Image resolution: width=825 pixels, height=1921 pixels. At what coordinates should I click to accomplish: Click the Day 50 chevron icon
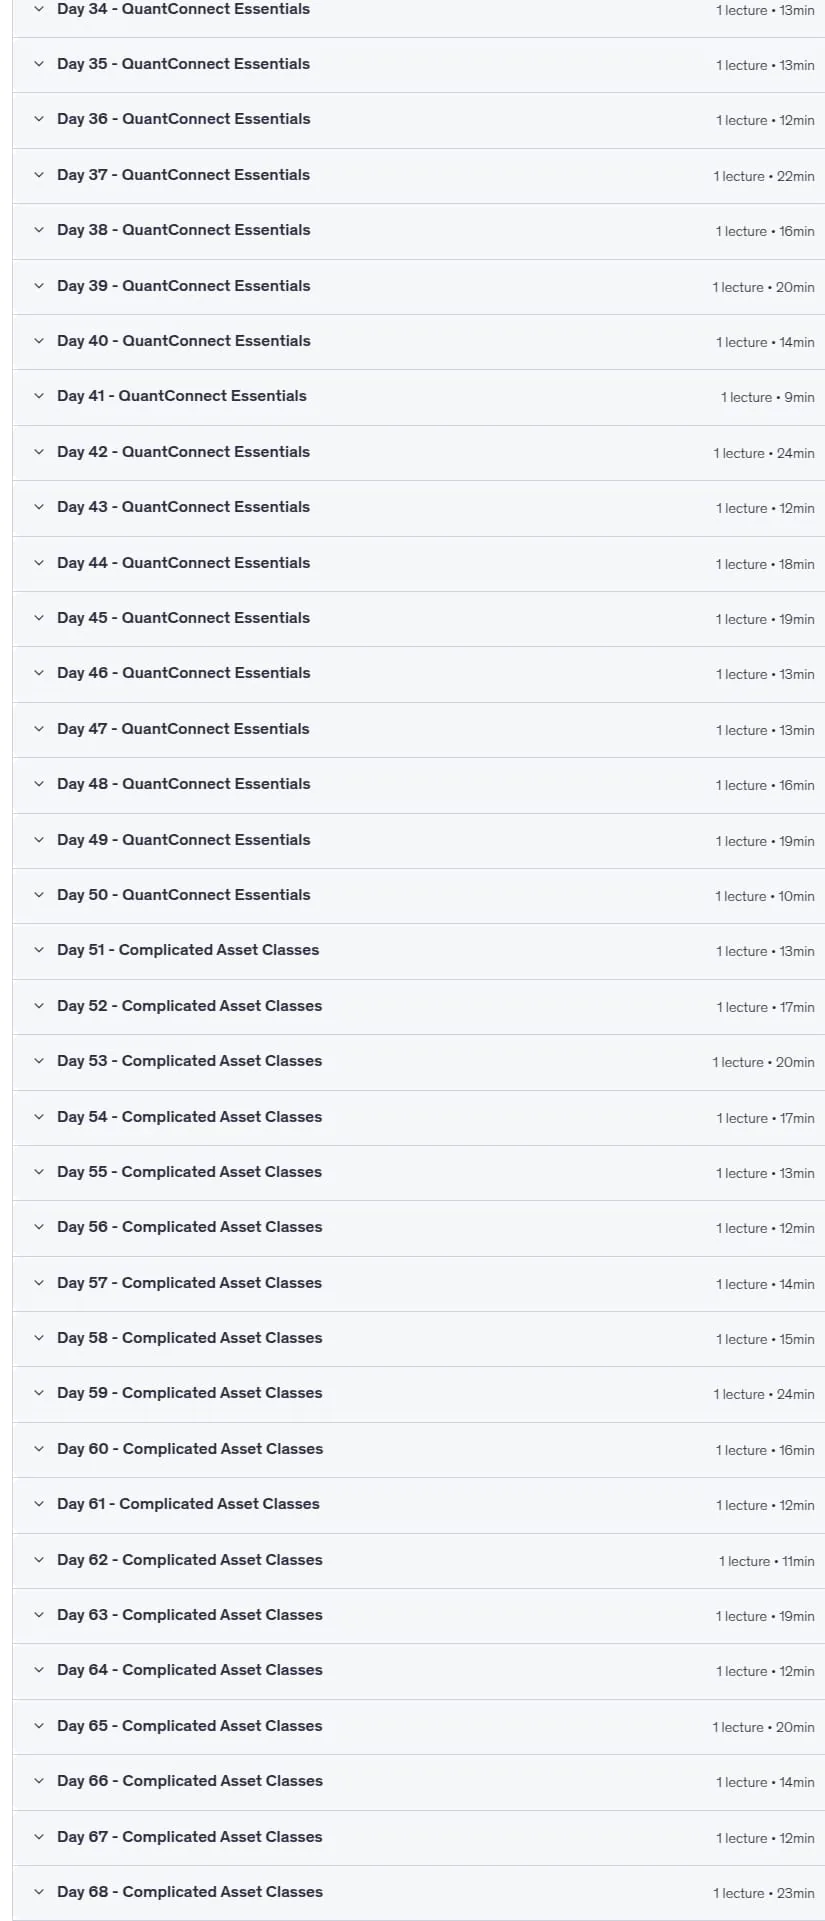tap(39, 895)
